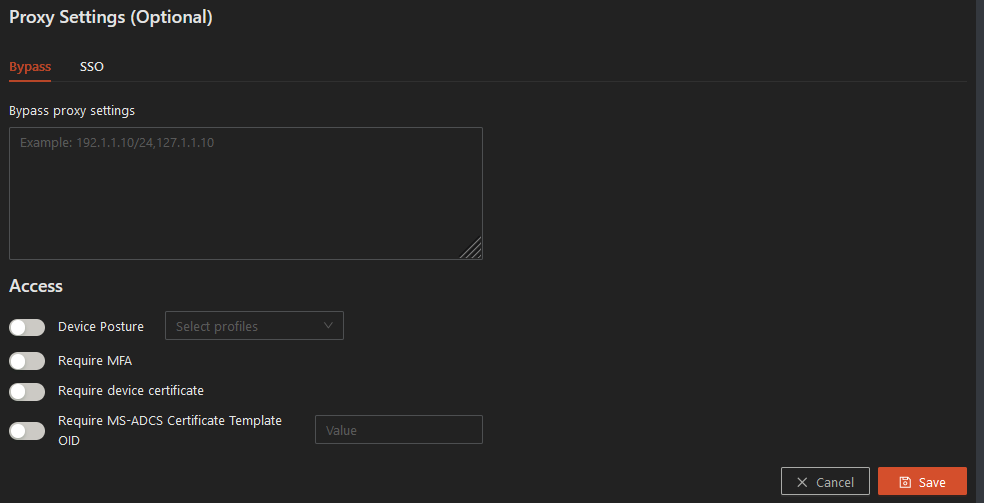Click the floppy disk icon on Save
Screen dimensions: 984x503
pos(905,482)
